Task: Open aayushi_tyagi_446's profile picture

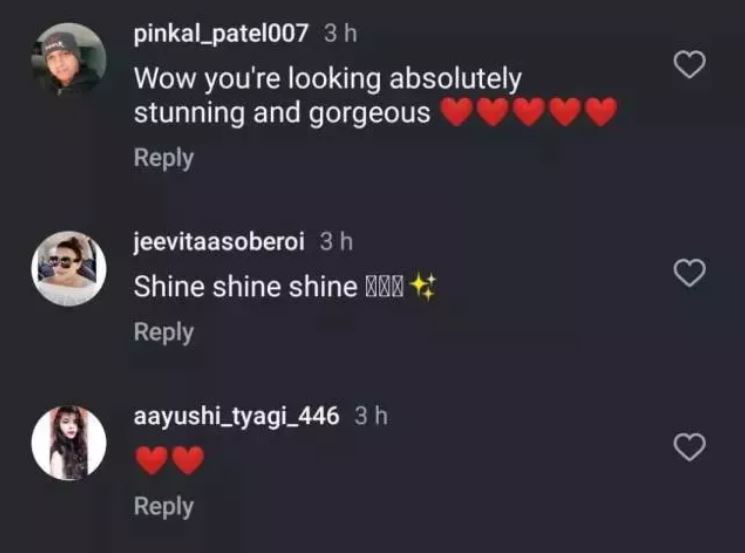Action: tap(69, 443)
